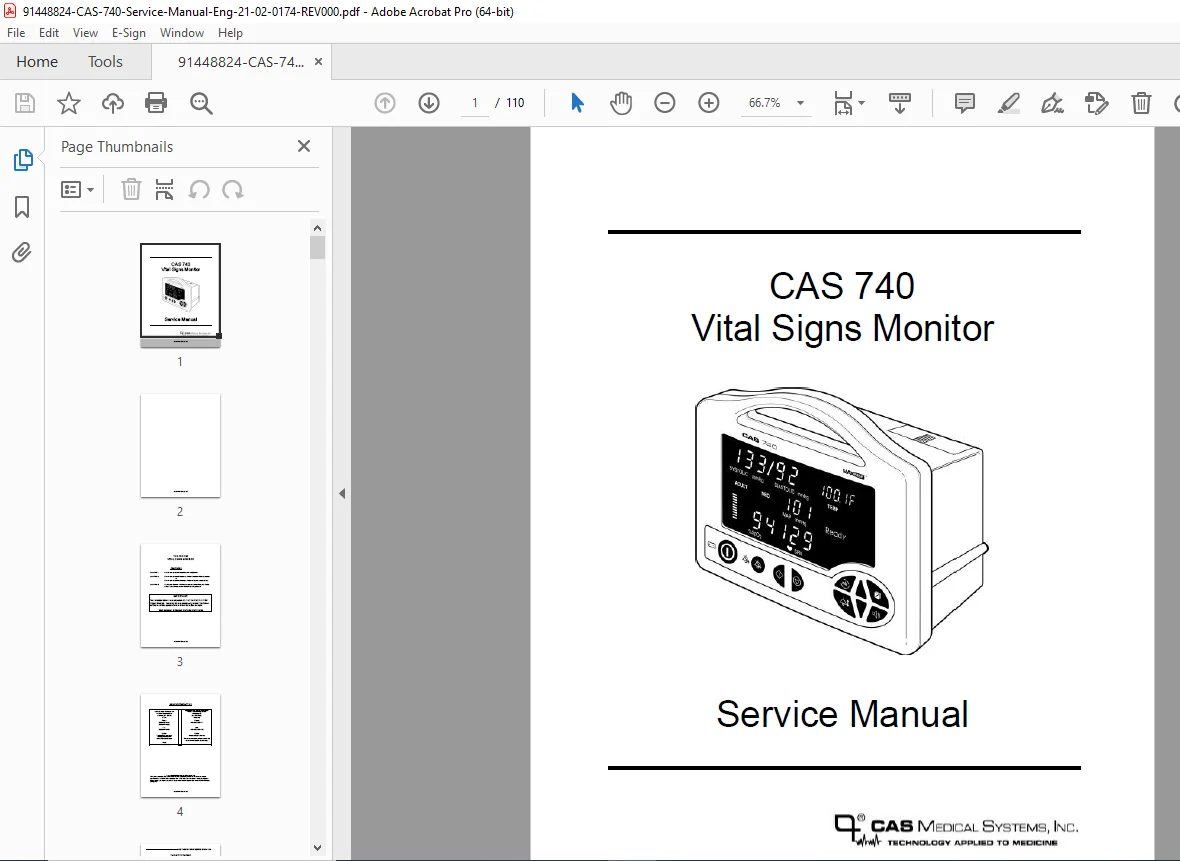Image resolution: width=1180 pixels, height=861 pixels.
Task: Zoom in with plus icon
Action: coord(709,103)
